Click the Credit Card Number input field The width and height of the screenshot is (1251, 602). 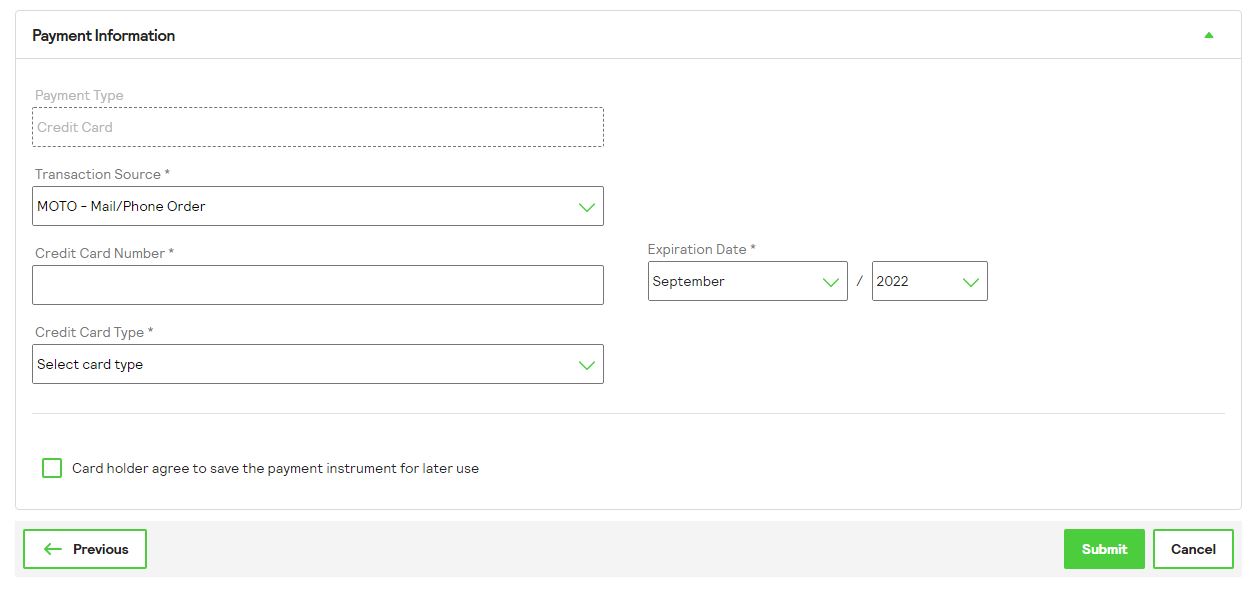coord(317,285)
